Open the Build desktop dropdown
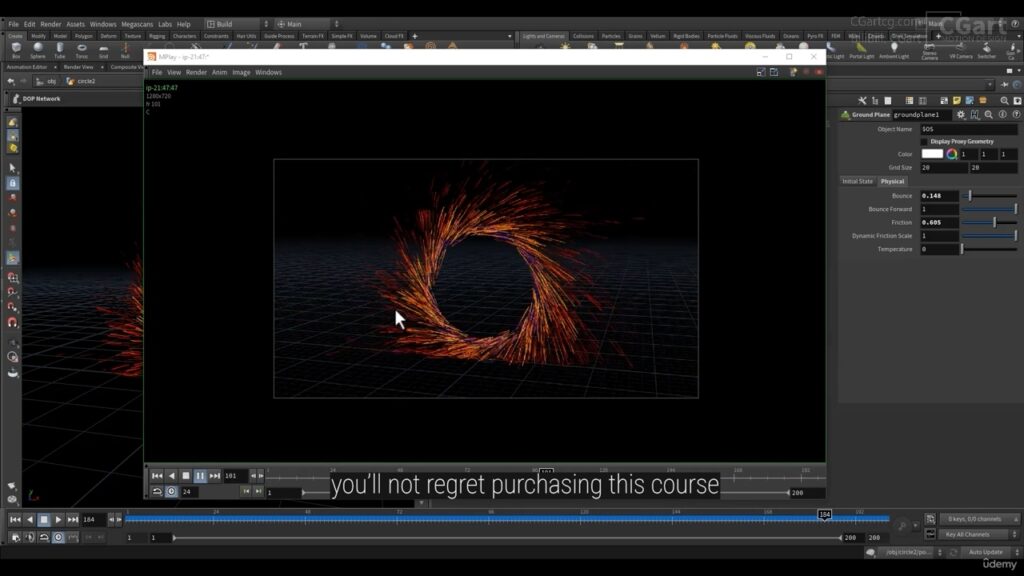 click(x=238, y=24)
